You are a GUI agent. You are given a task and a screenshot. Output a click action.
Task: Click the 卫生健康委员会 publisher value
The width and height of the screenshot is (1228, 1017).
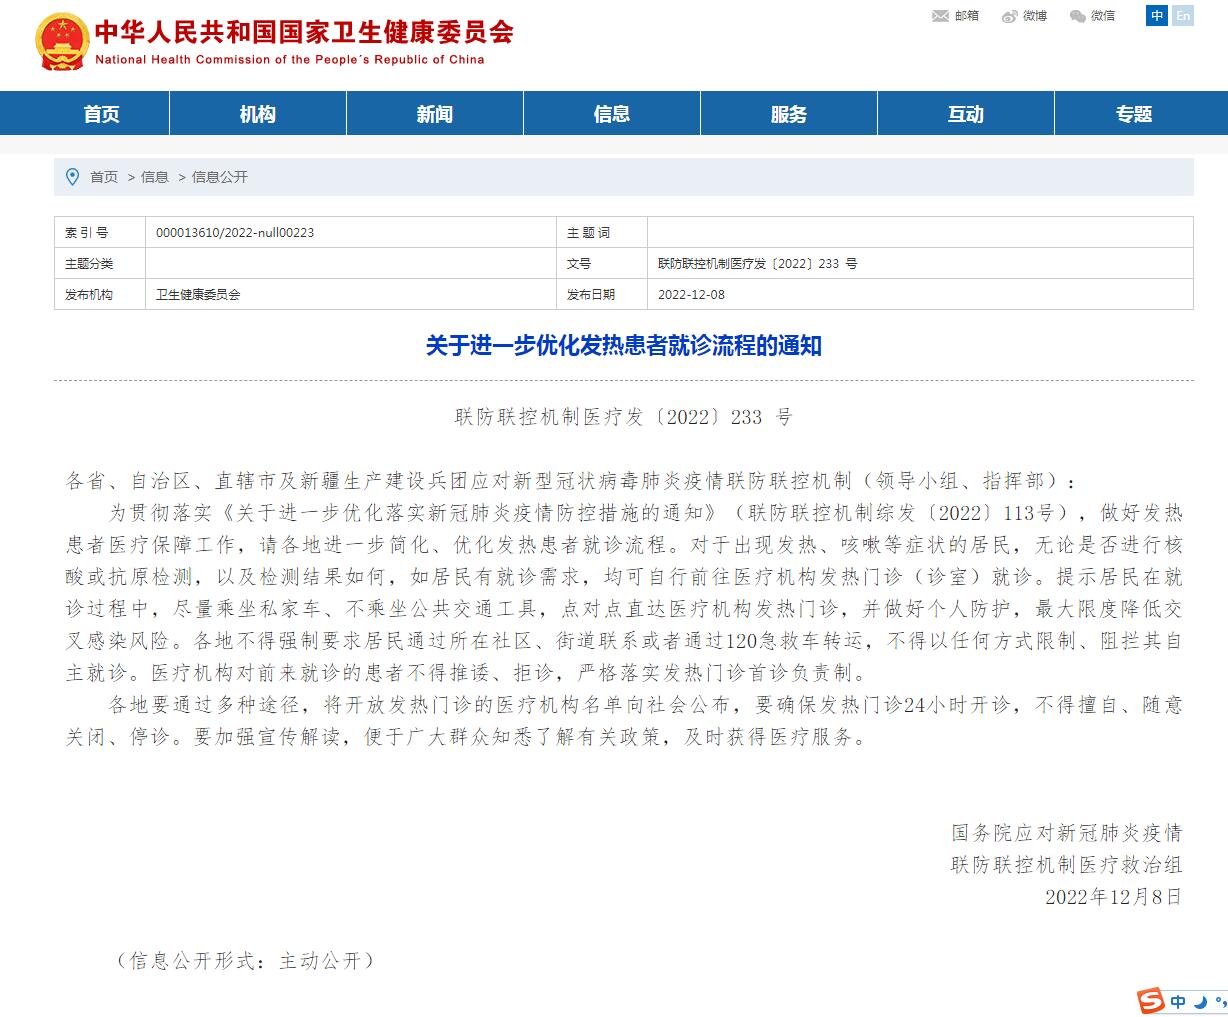point(198,295)
